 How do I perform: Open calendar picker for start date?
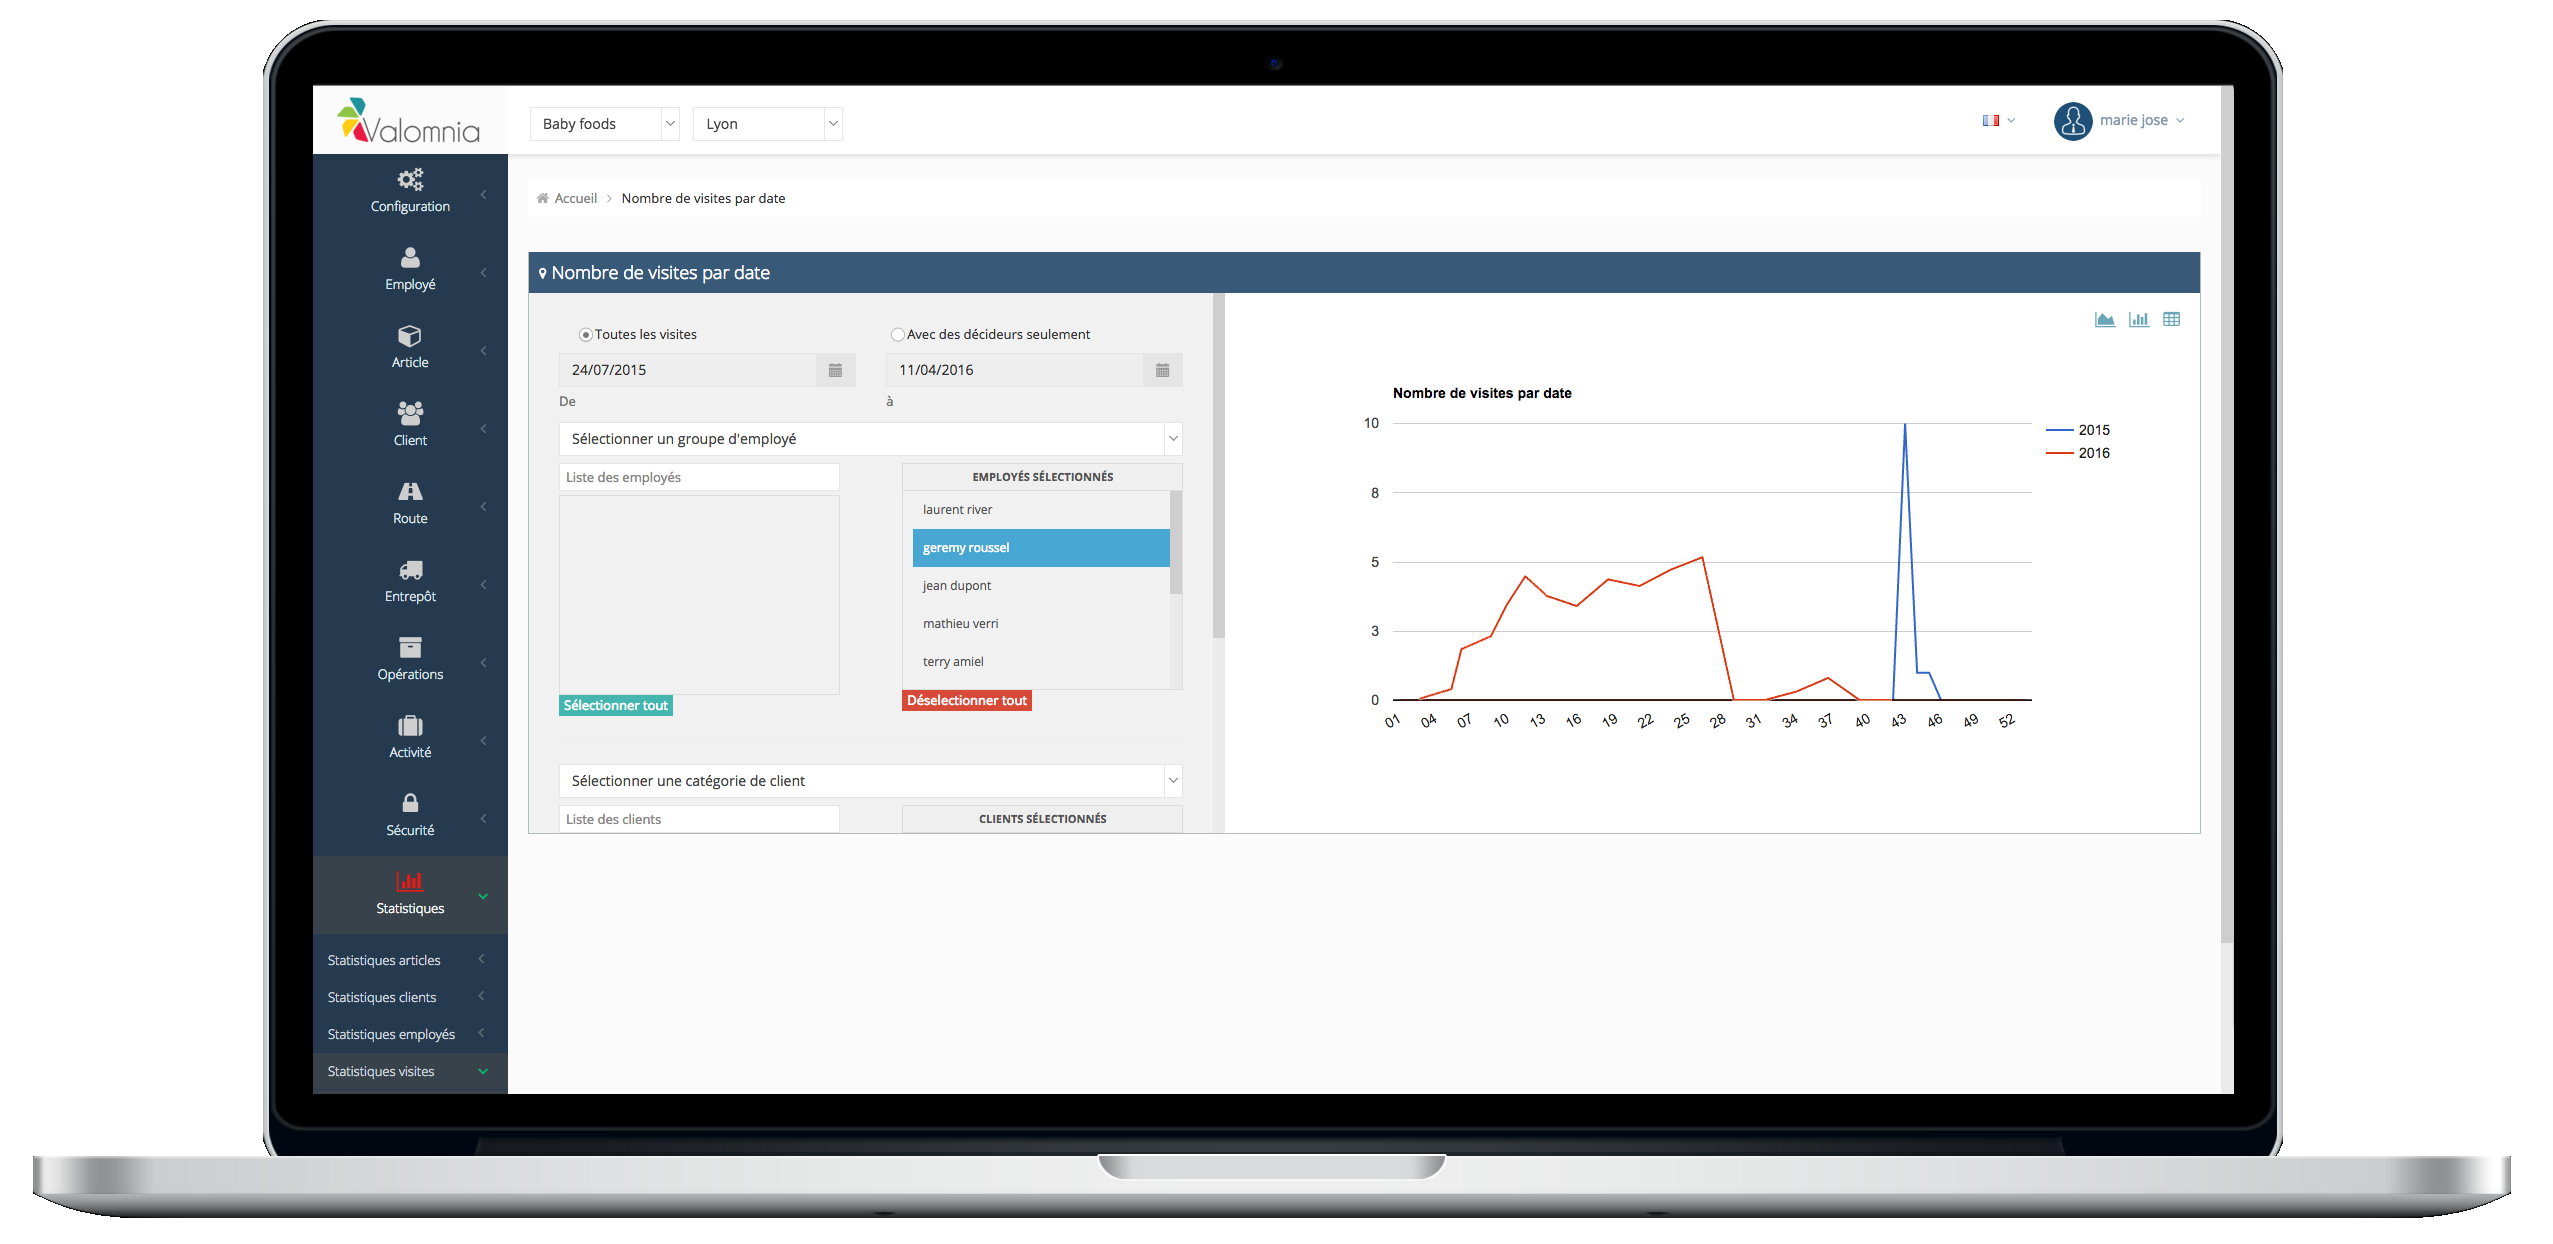pyautogui.click(x=835, y=370)
